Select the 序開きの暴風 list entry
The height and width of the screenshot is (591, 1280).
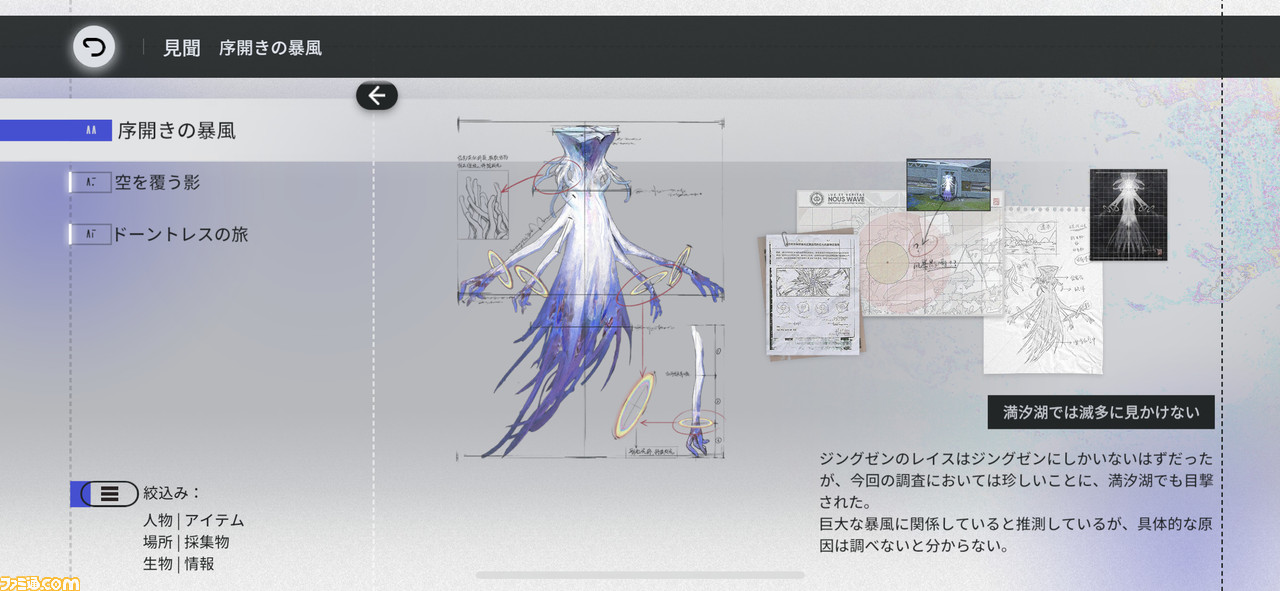[x=186, y=130]
